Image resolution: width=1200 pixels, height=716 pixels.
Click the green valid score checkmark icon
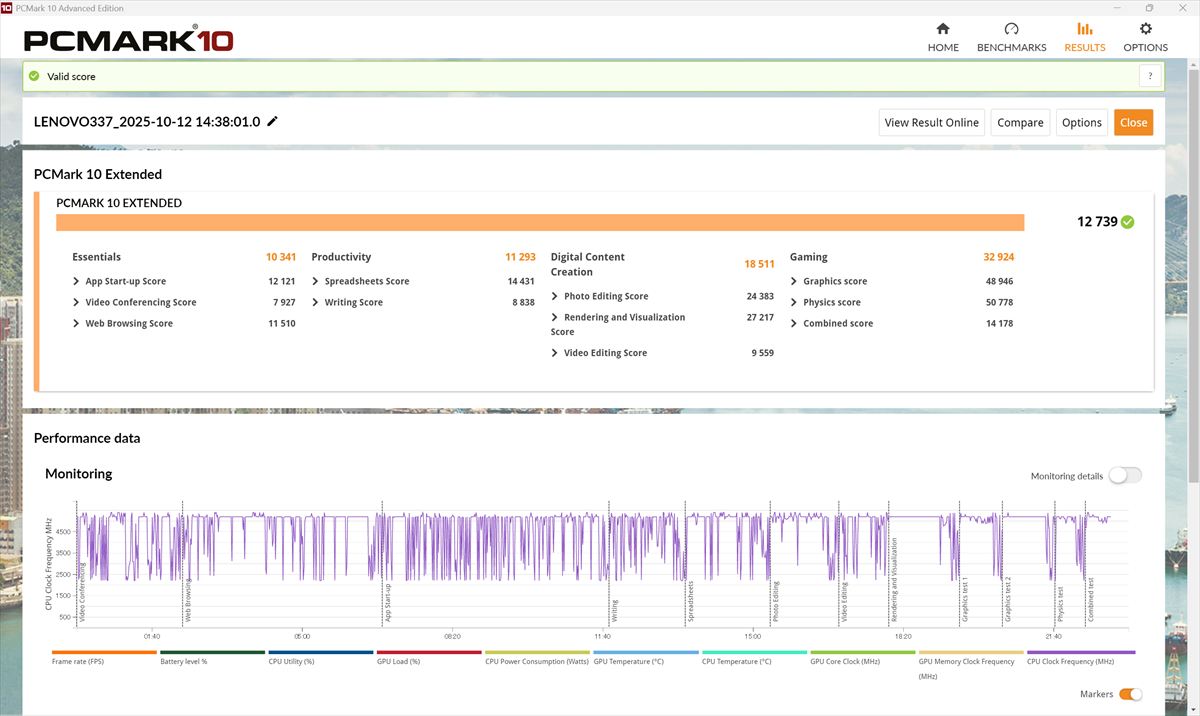pos(35,76)
